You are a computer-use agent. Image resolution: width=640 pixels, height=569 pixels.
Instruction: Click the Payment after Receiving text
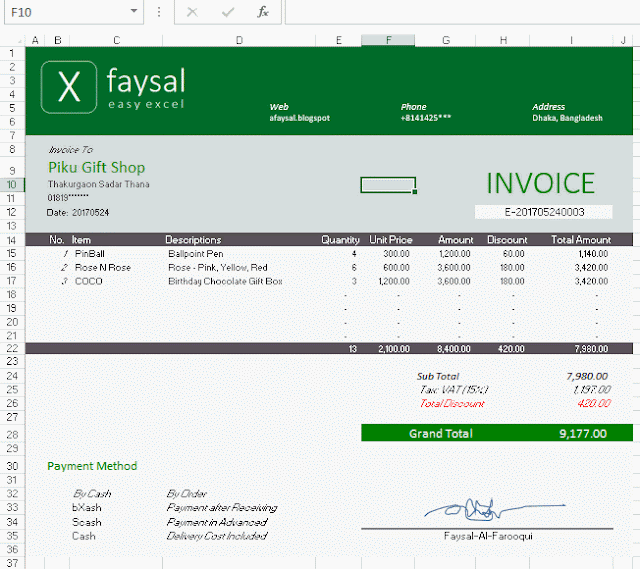coord(222,508)
